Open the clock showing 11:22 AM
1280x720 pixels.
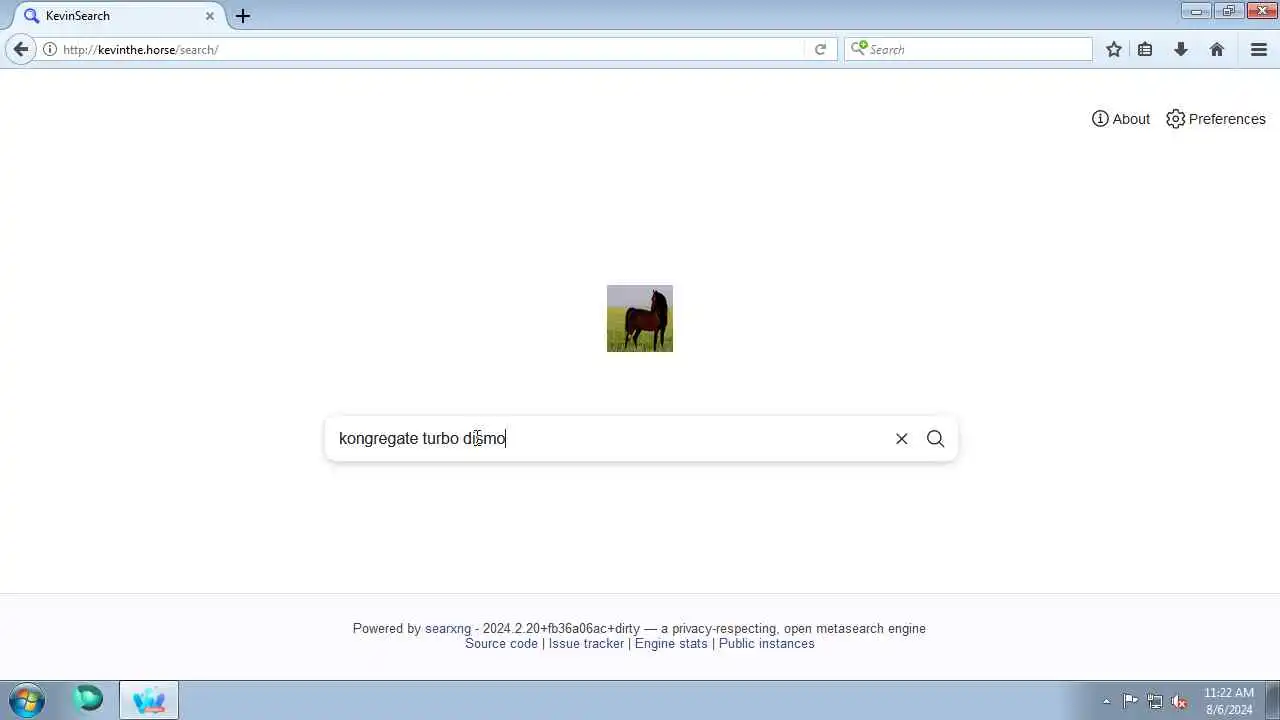coord(1229,701)
